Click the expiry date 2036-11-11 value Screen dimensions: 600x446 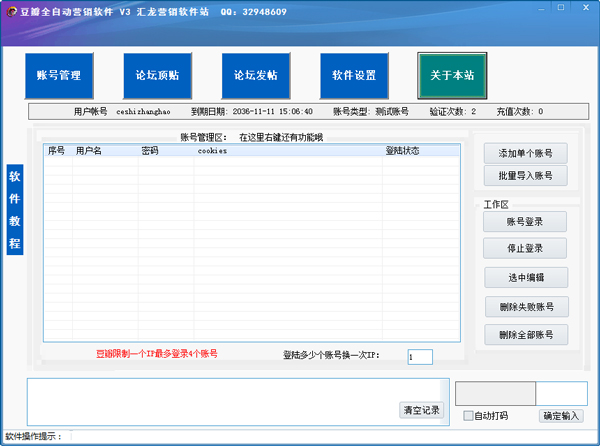[272, 112]
